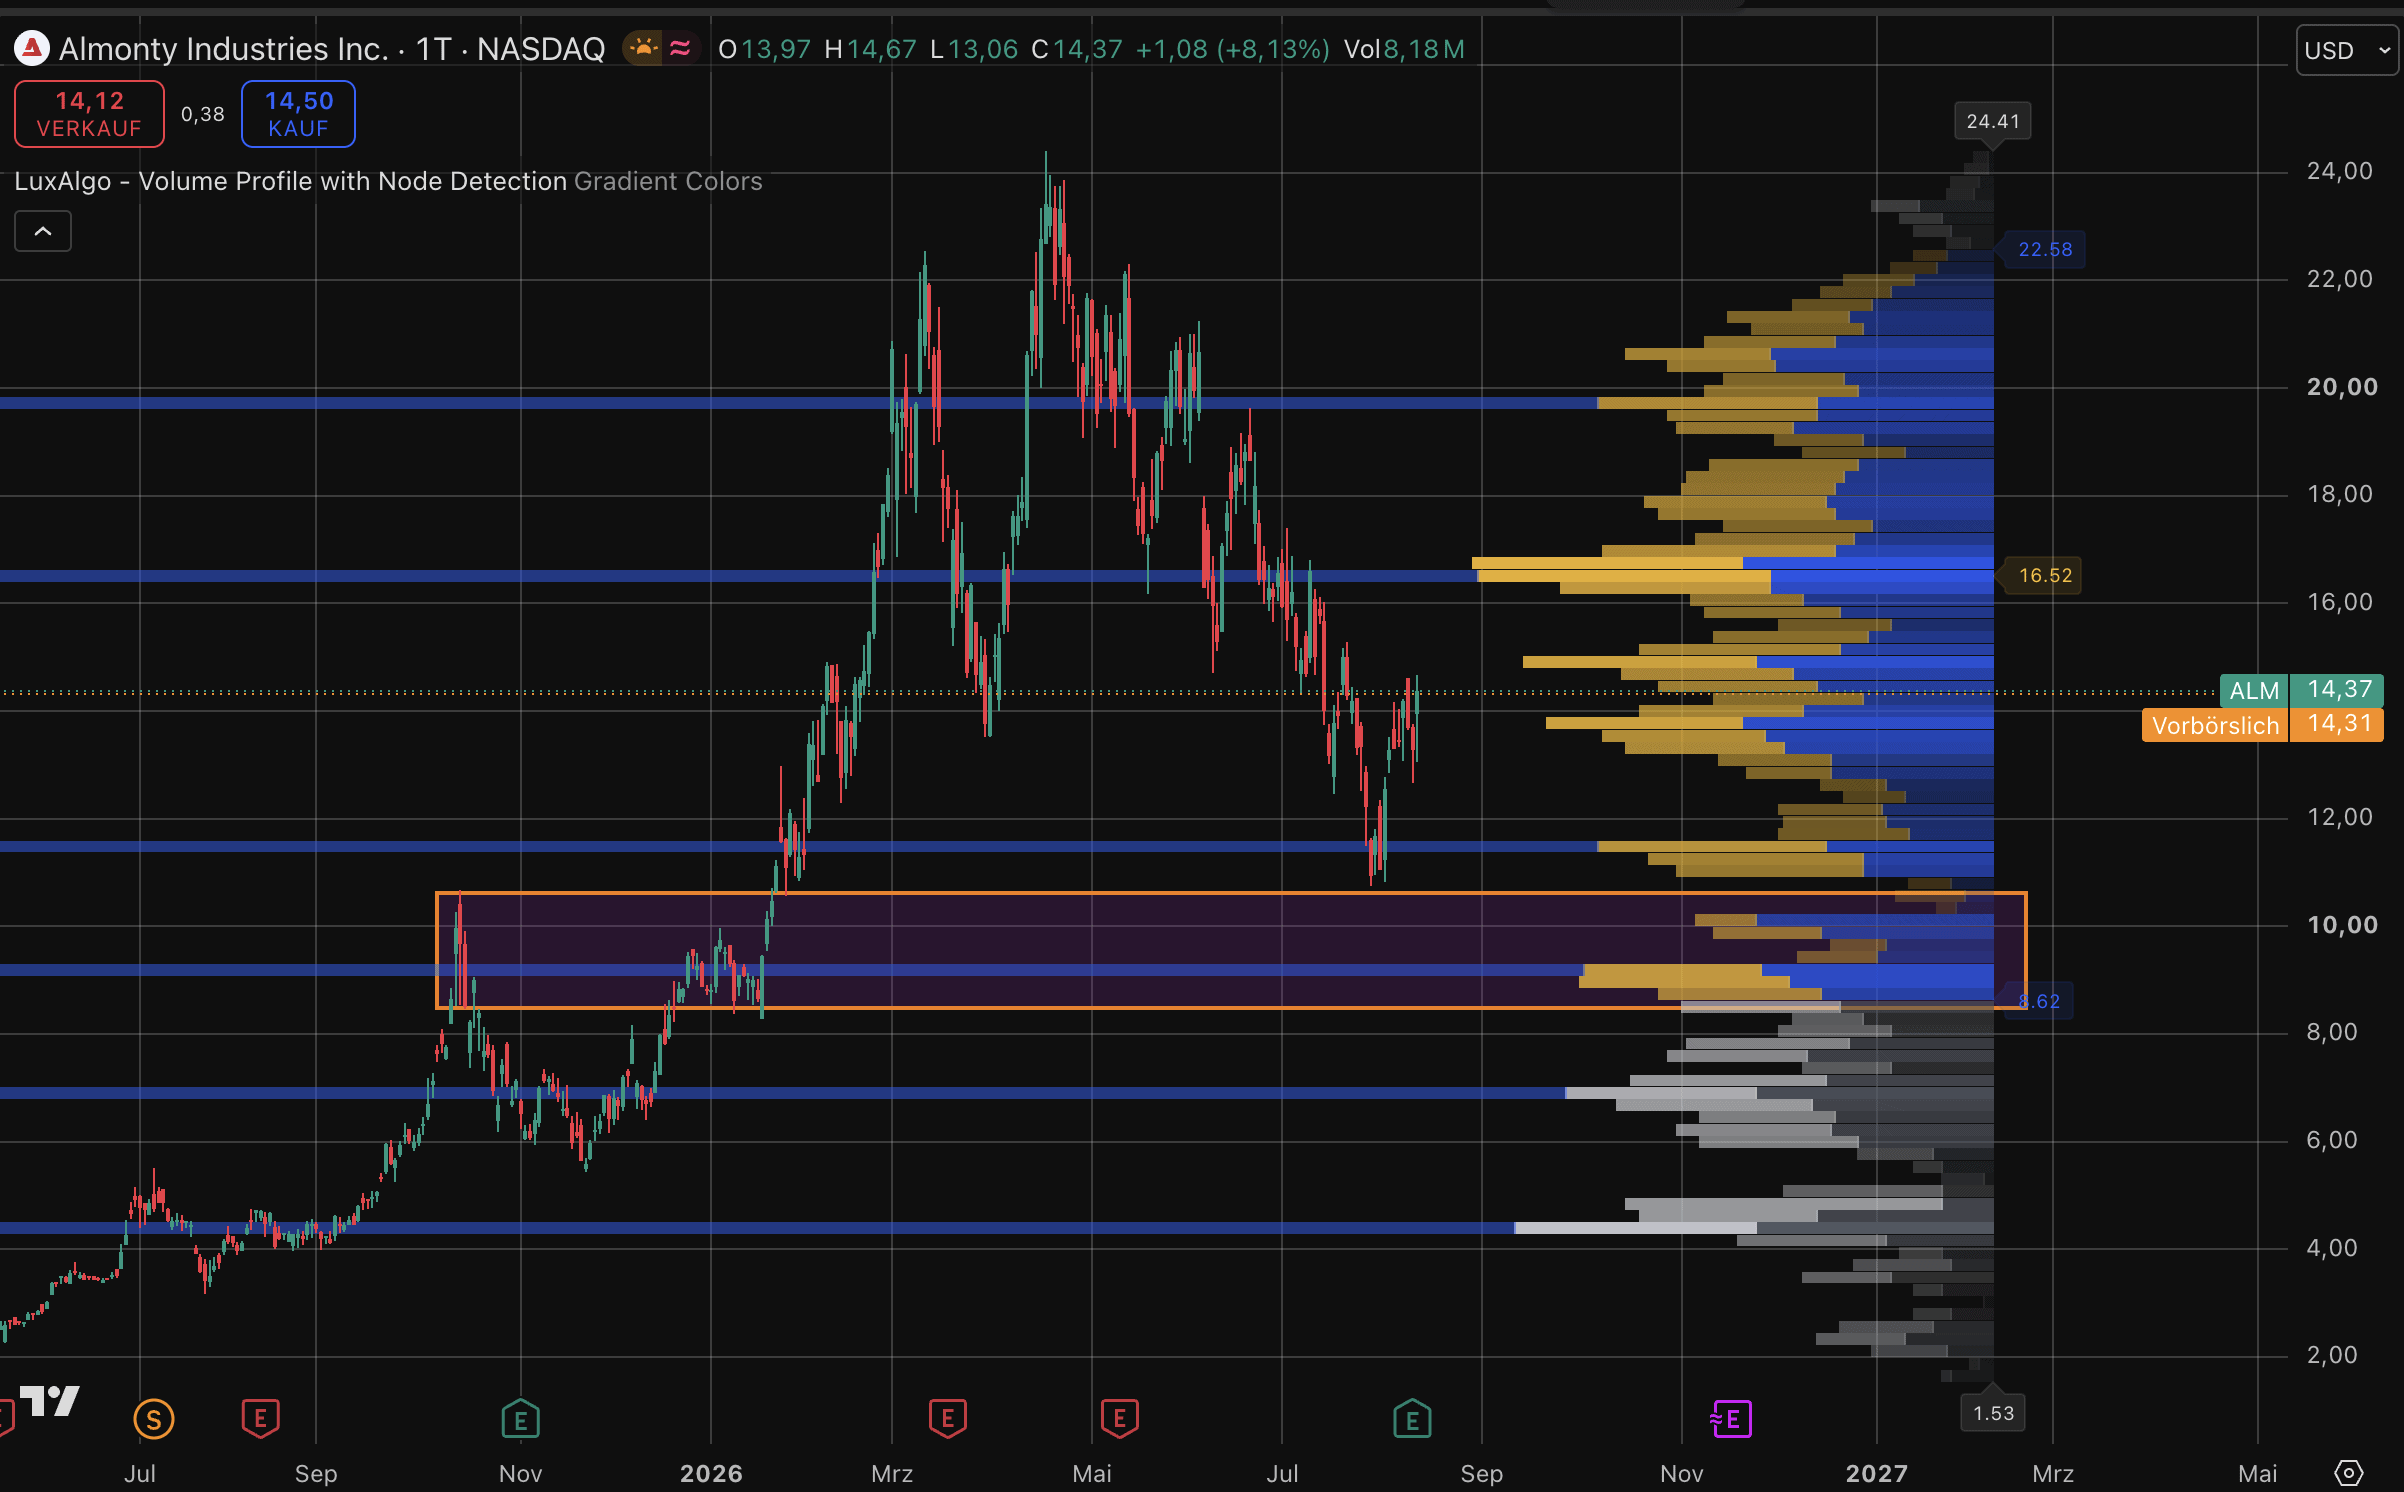Open the green earnings marker above Nov
This screenshot has width=2404, height=1492.
[521, 1419]
